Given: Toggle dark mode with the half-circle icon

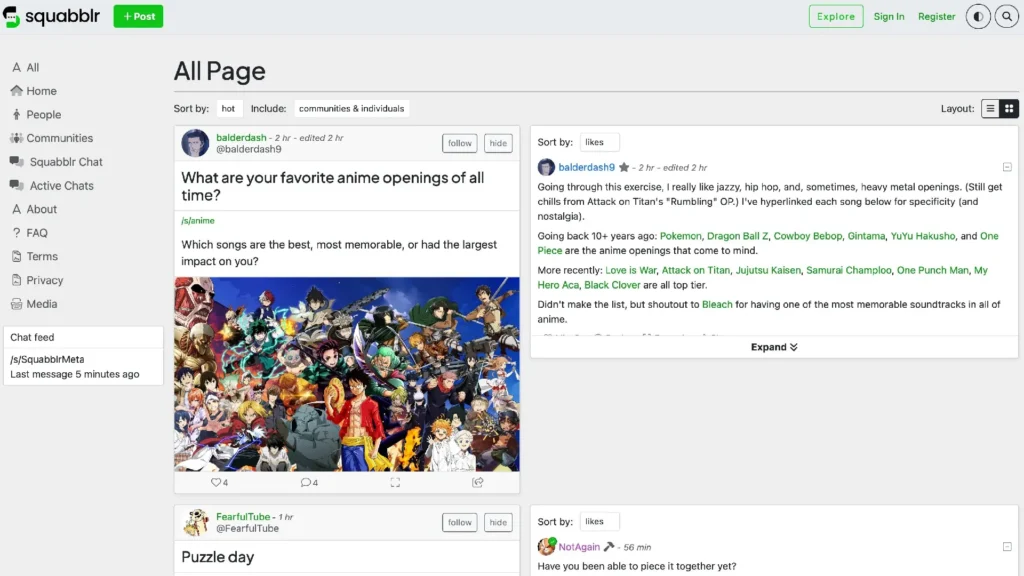Looking at the screenshot, I should point(977,17).
